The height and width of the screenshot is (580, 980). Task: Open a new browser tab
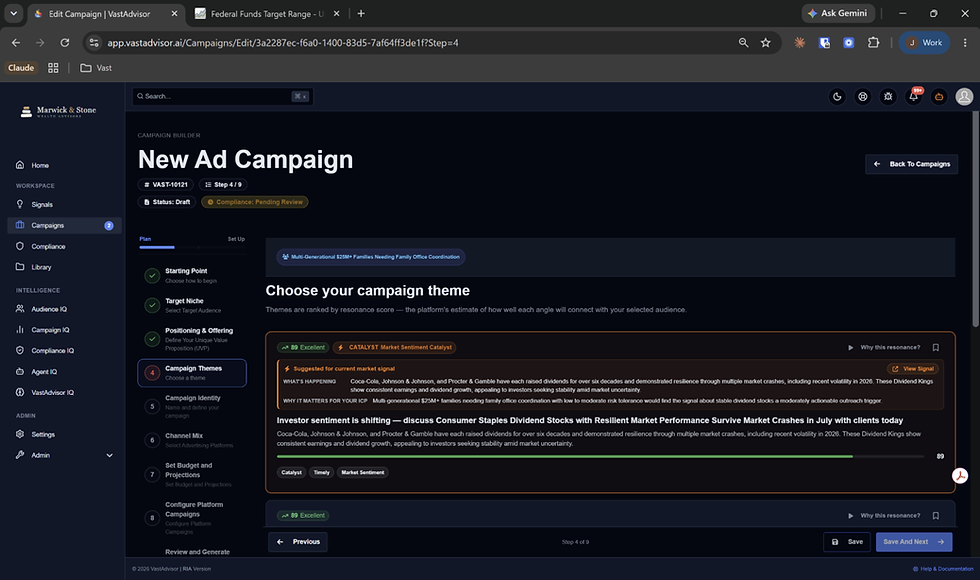361,14
